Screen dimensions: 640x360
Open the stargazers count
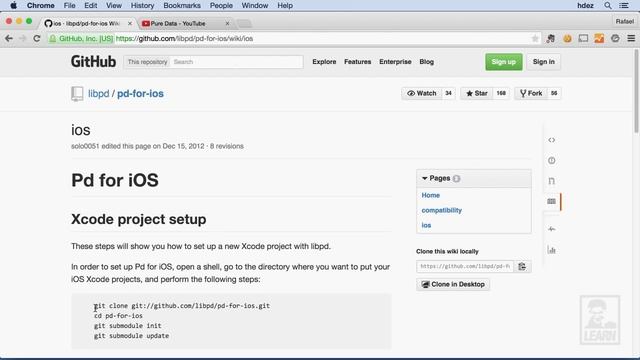(501, 93)
